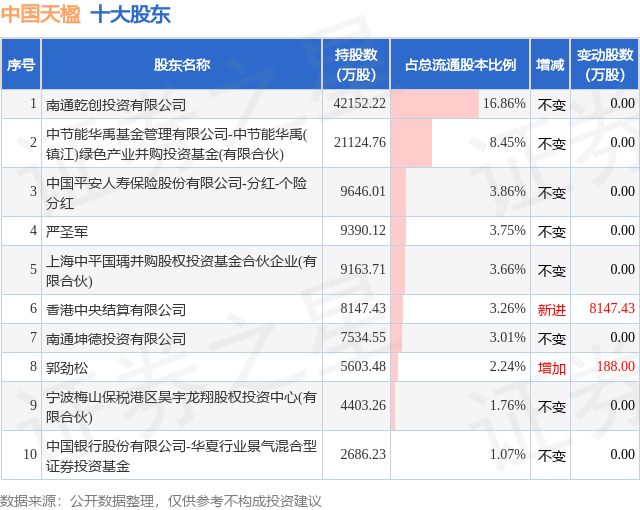The height and width of the screenshot is (510, 640).
Task: Select the 持股数(万股) column header
Action: click(x=356, y=64)
